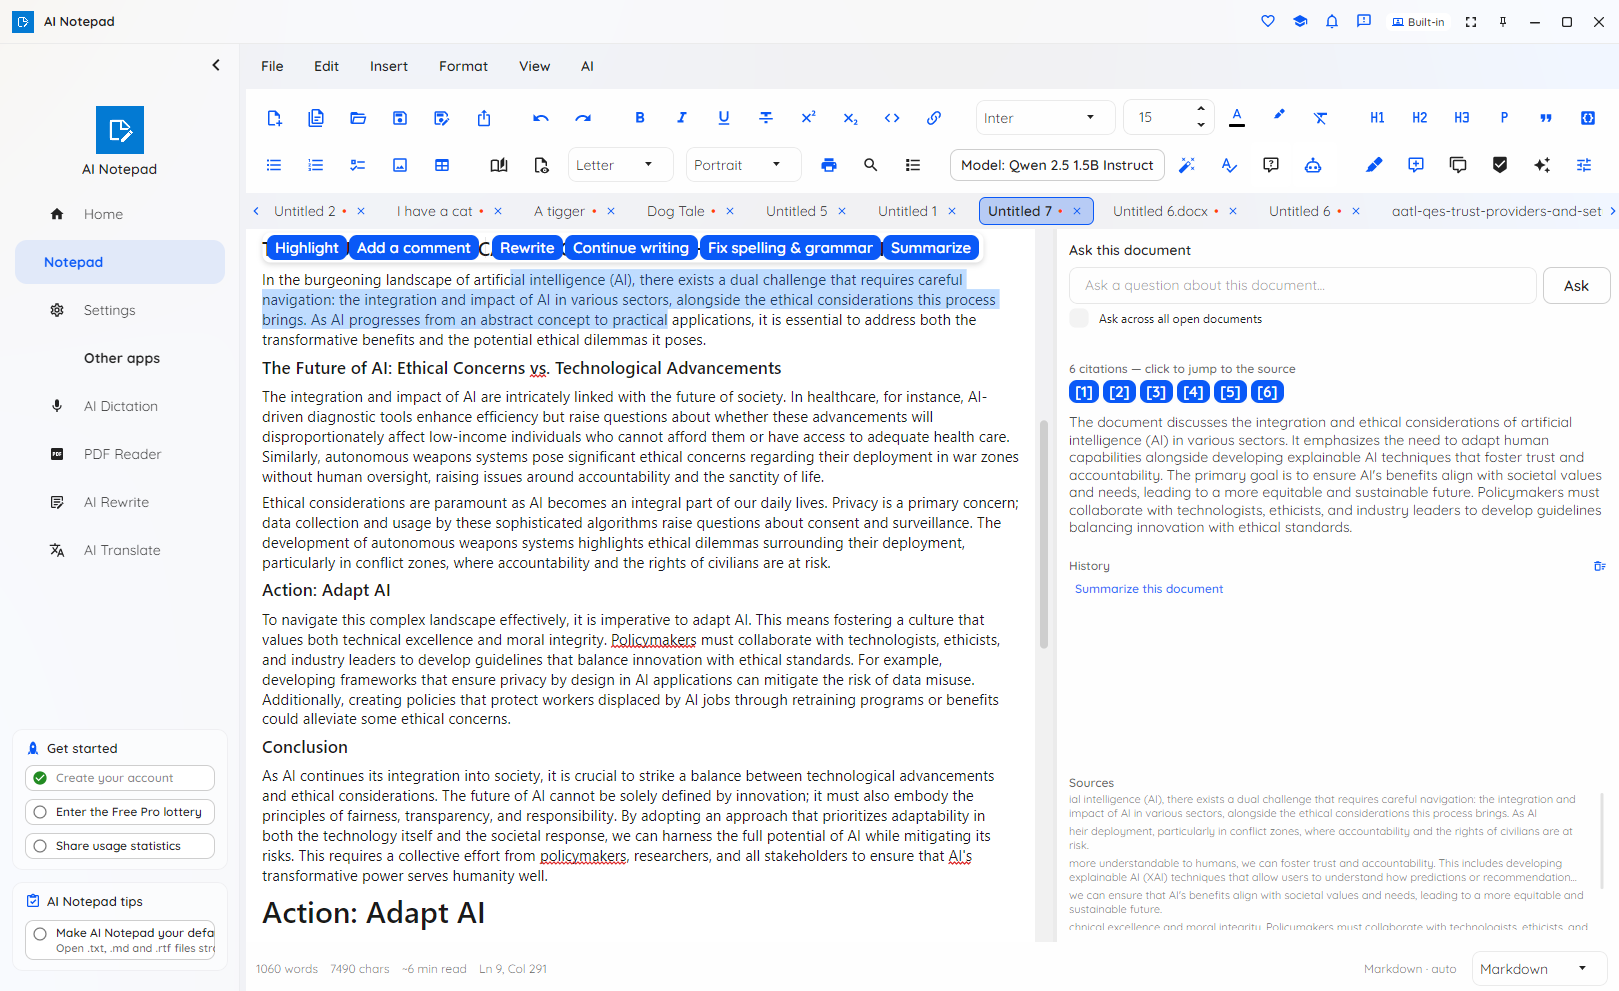This screenshot has height=991, width=1619.
Task: Jump to citation [3]
Action: click(1157, 392)
